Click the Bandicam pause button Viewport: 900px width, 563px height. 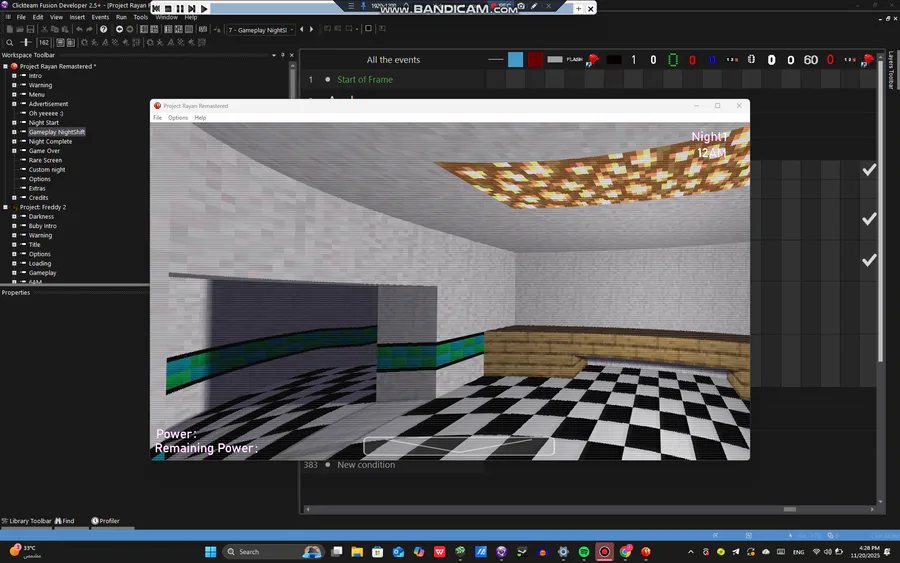click(x=180, y=9)
